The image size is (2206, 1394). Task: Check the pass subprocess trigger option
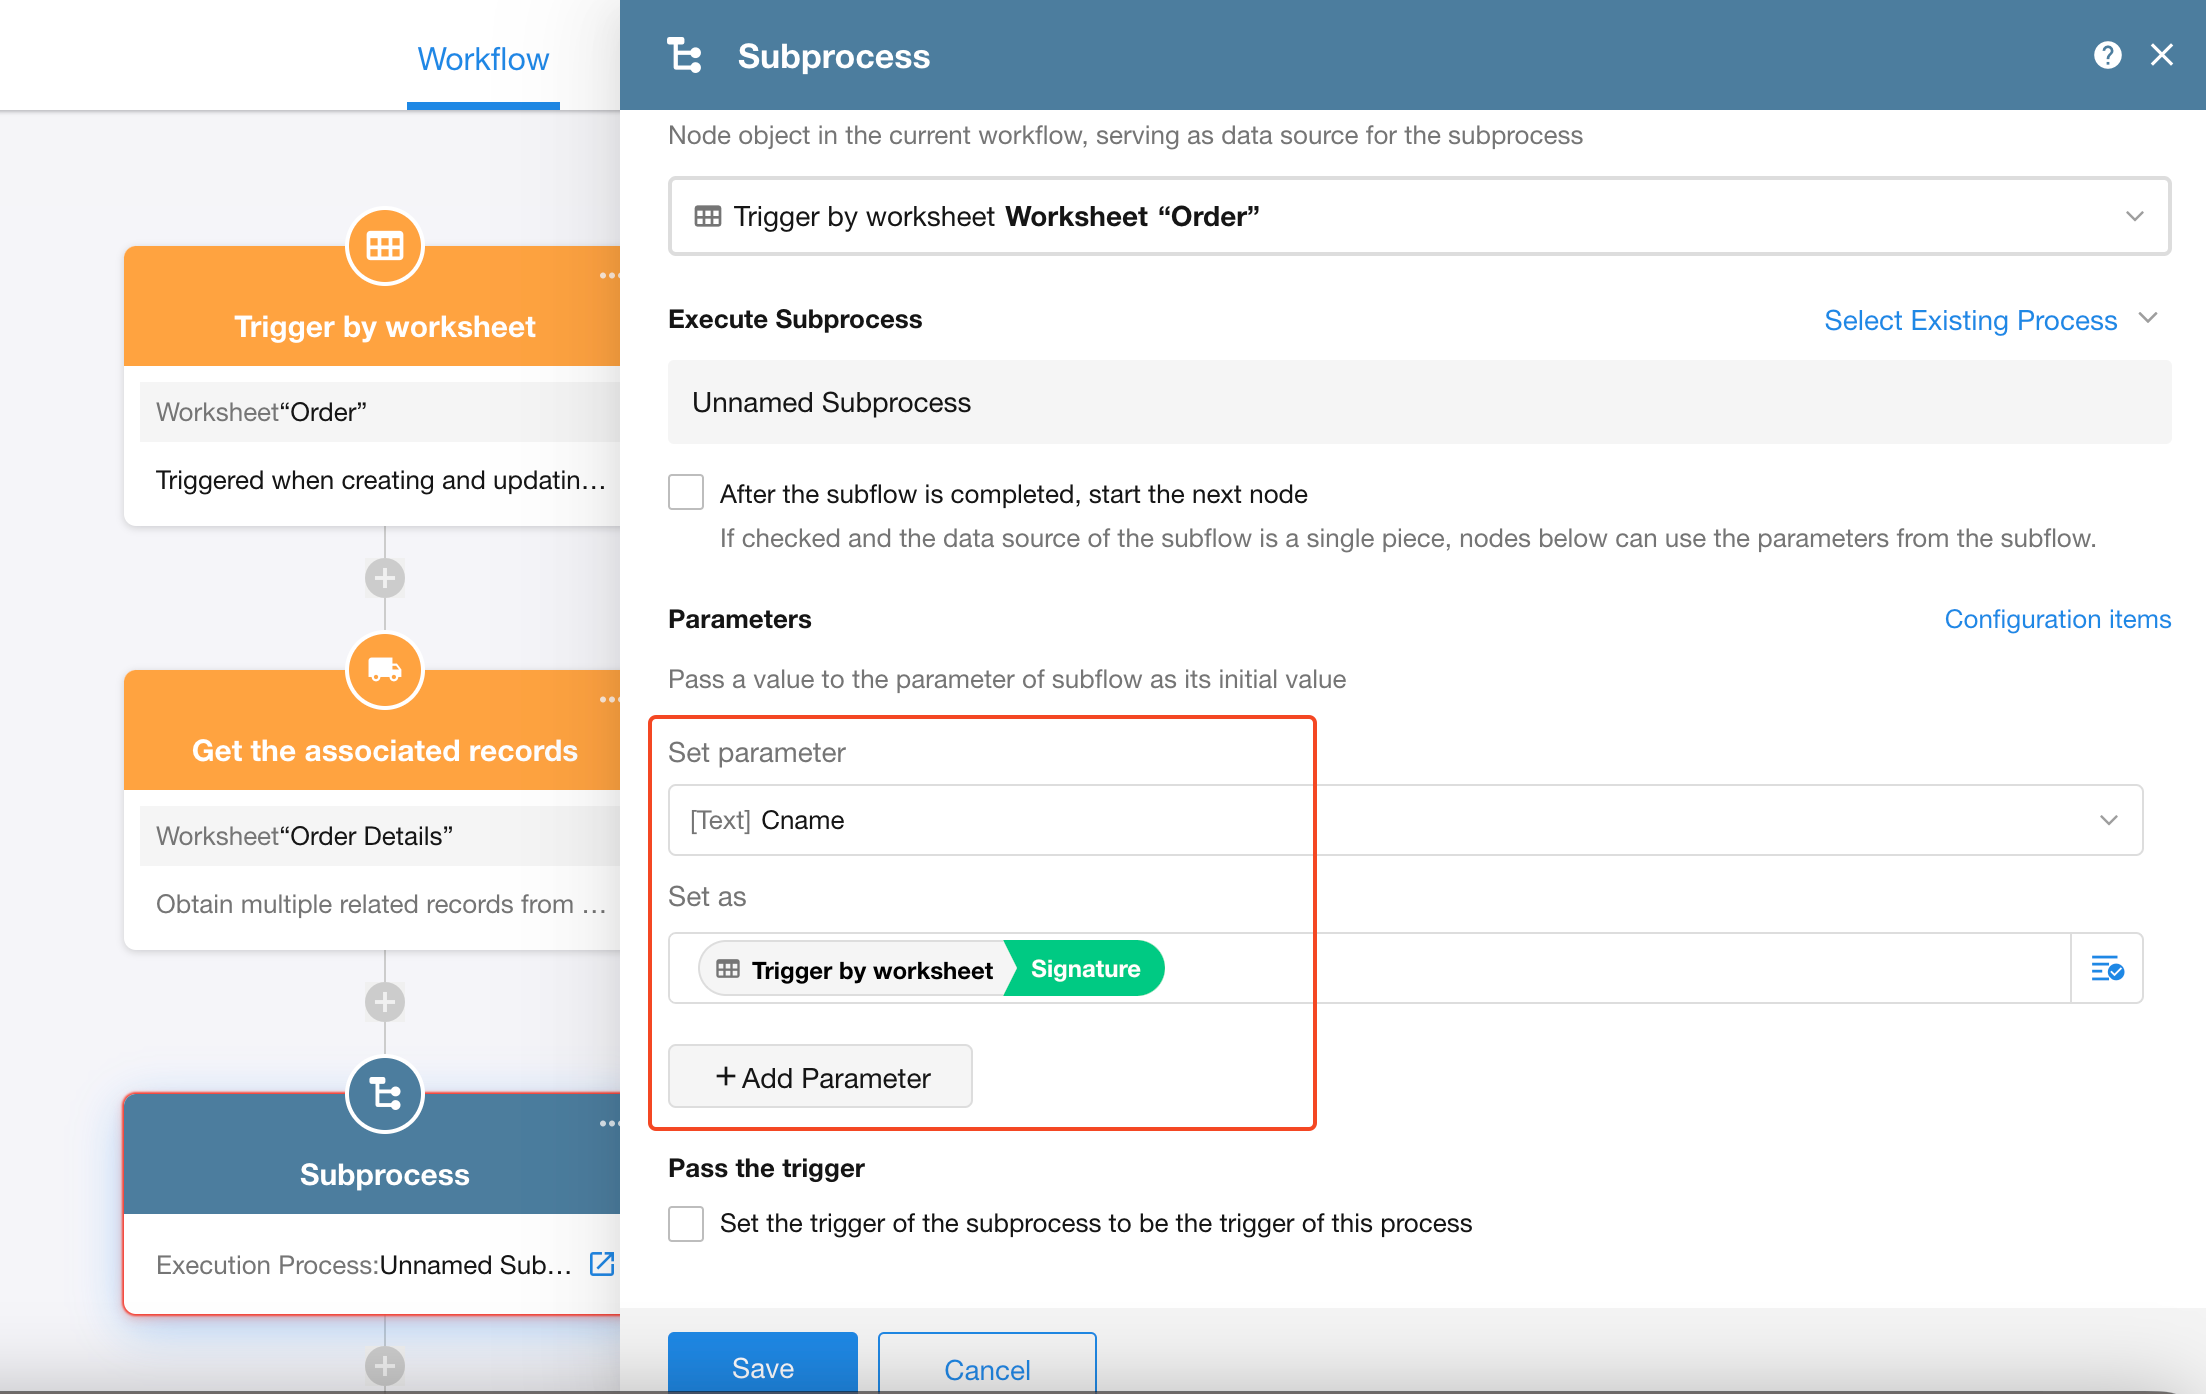(x=686, y=1223)
